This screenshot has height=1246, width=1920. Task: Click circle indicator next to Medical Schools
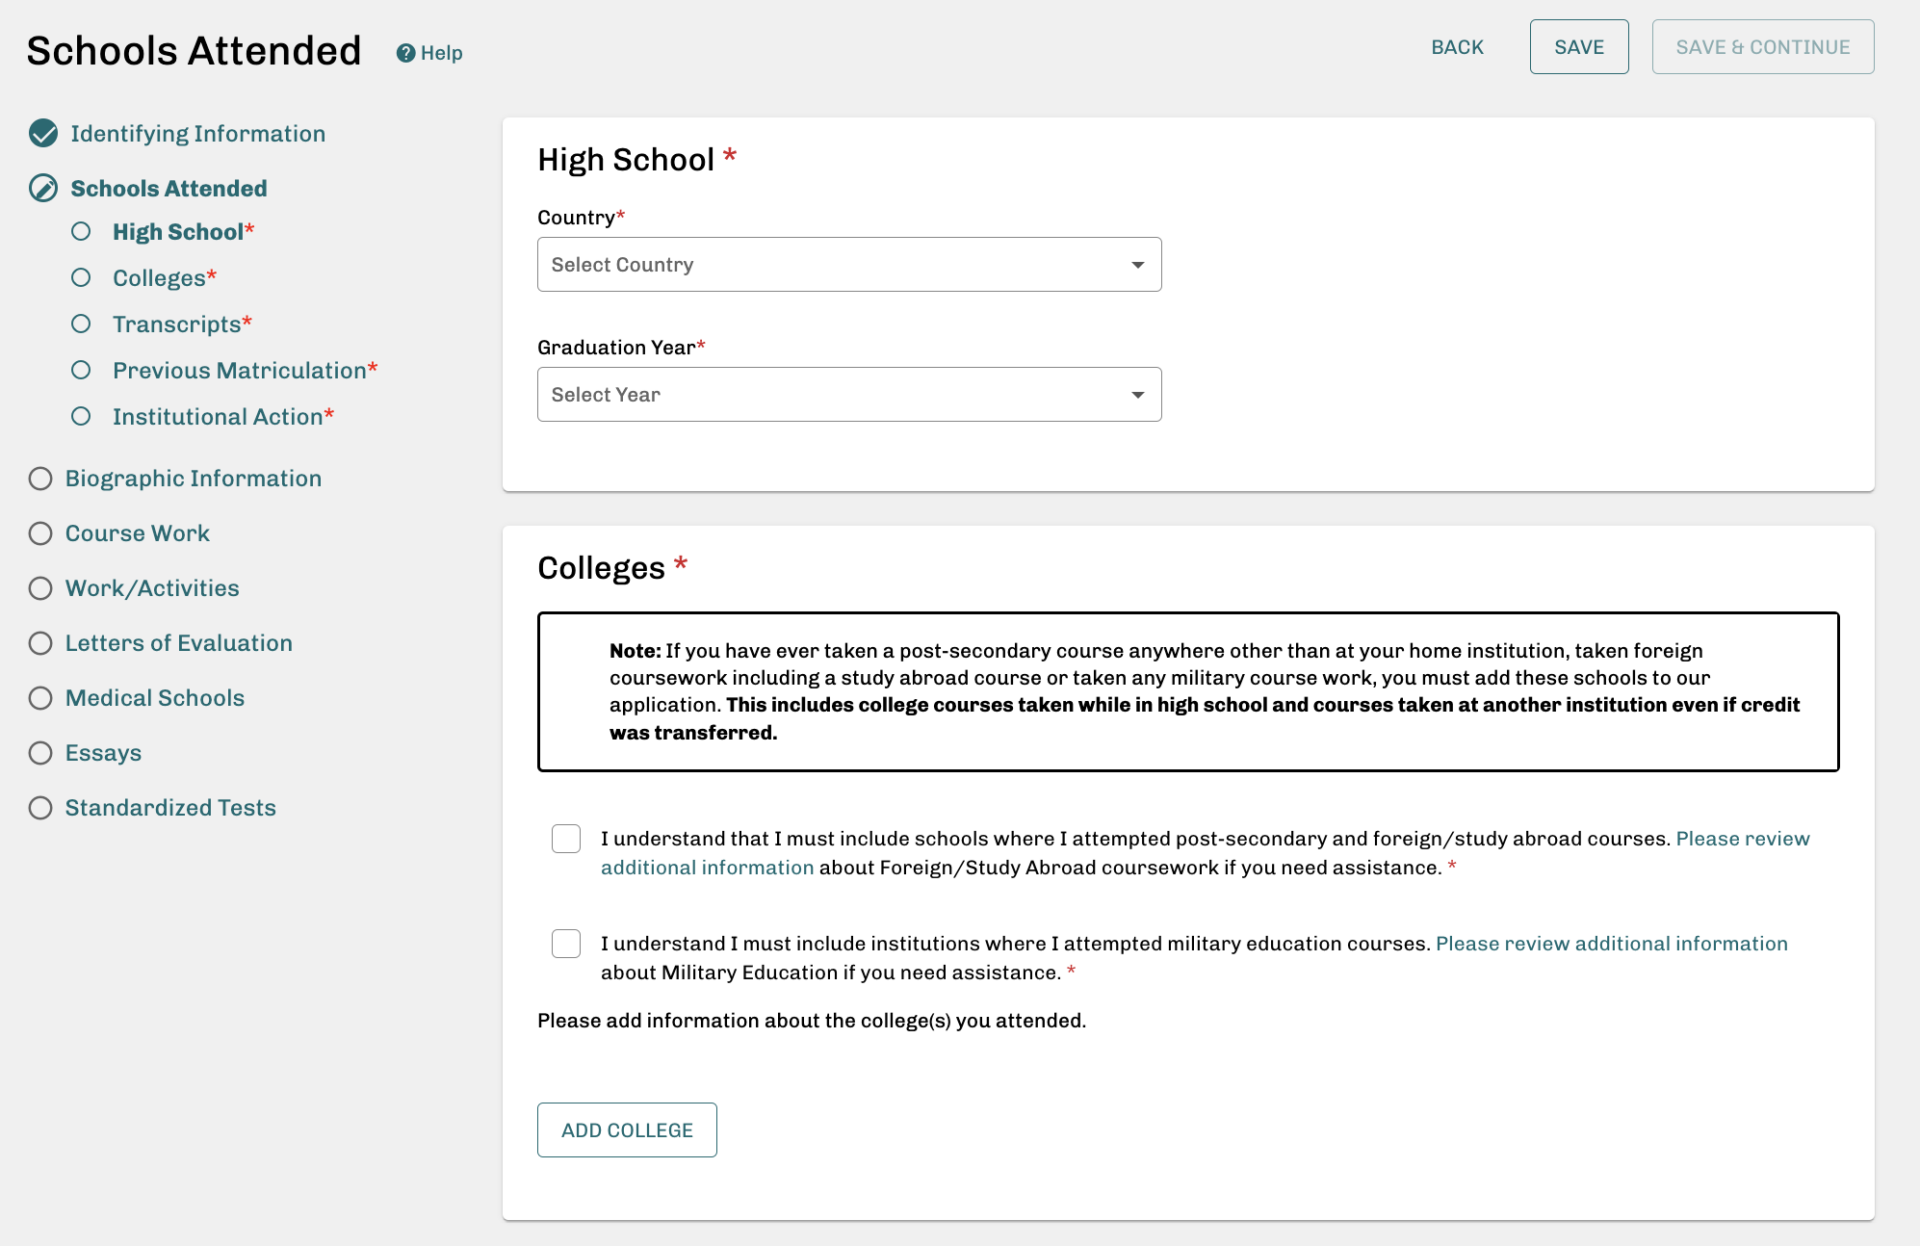[40, 697]
